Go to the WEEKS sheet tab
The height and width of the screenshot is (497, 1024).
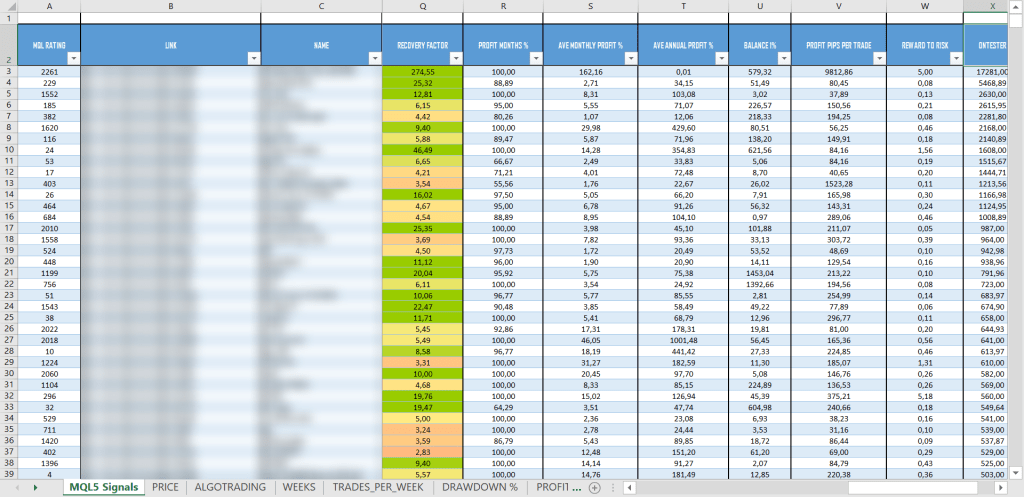pos(299,487)
